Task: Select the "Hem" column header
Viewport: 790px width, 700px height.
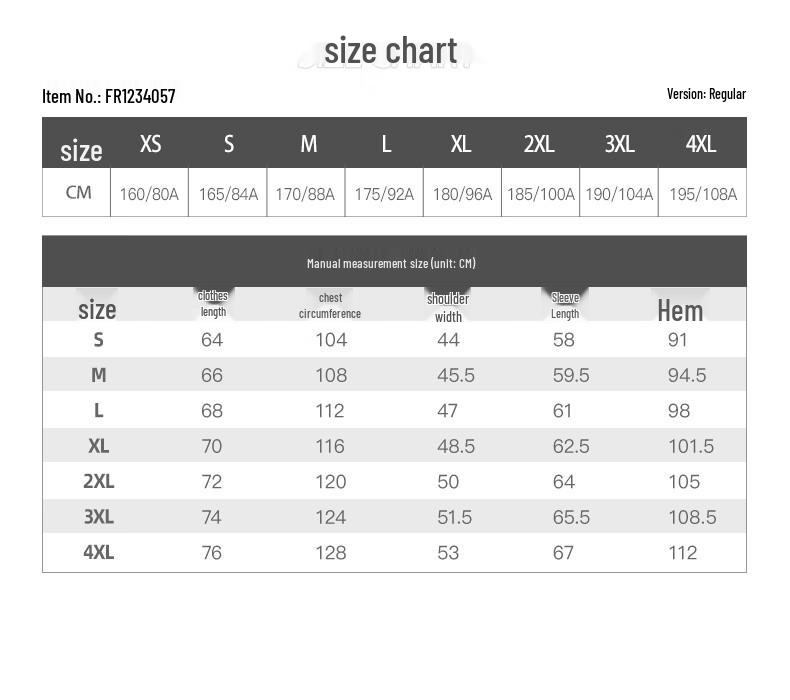Action: [x=680, y=310]
